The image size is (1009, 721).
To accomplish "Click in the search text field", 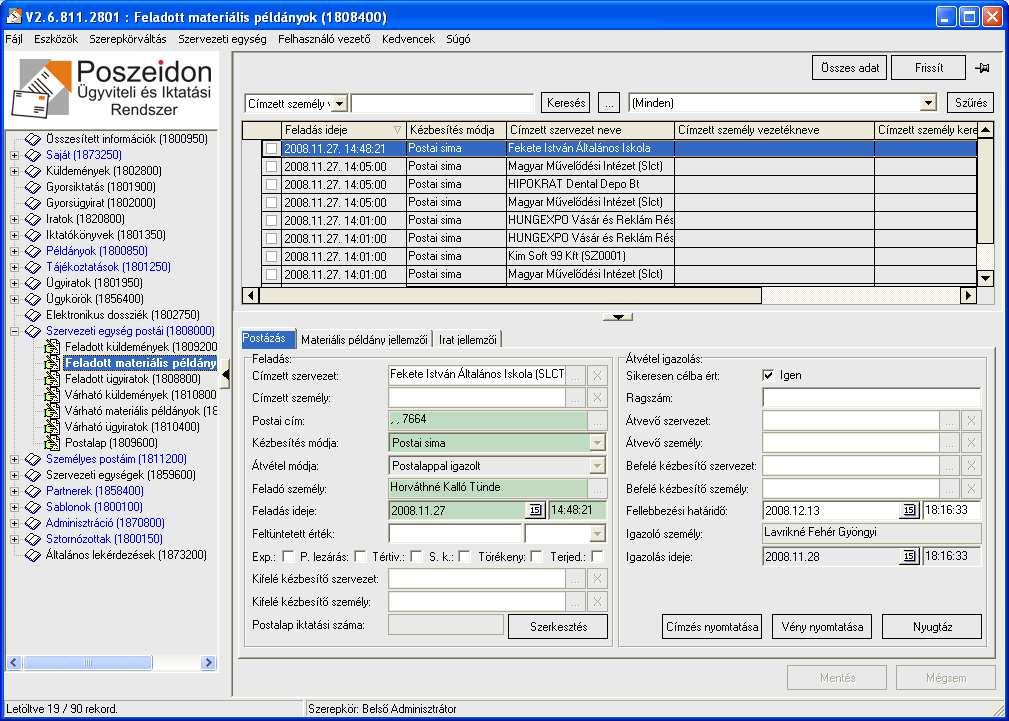I will click(x=443, y=103).
